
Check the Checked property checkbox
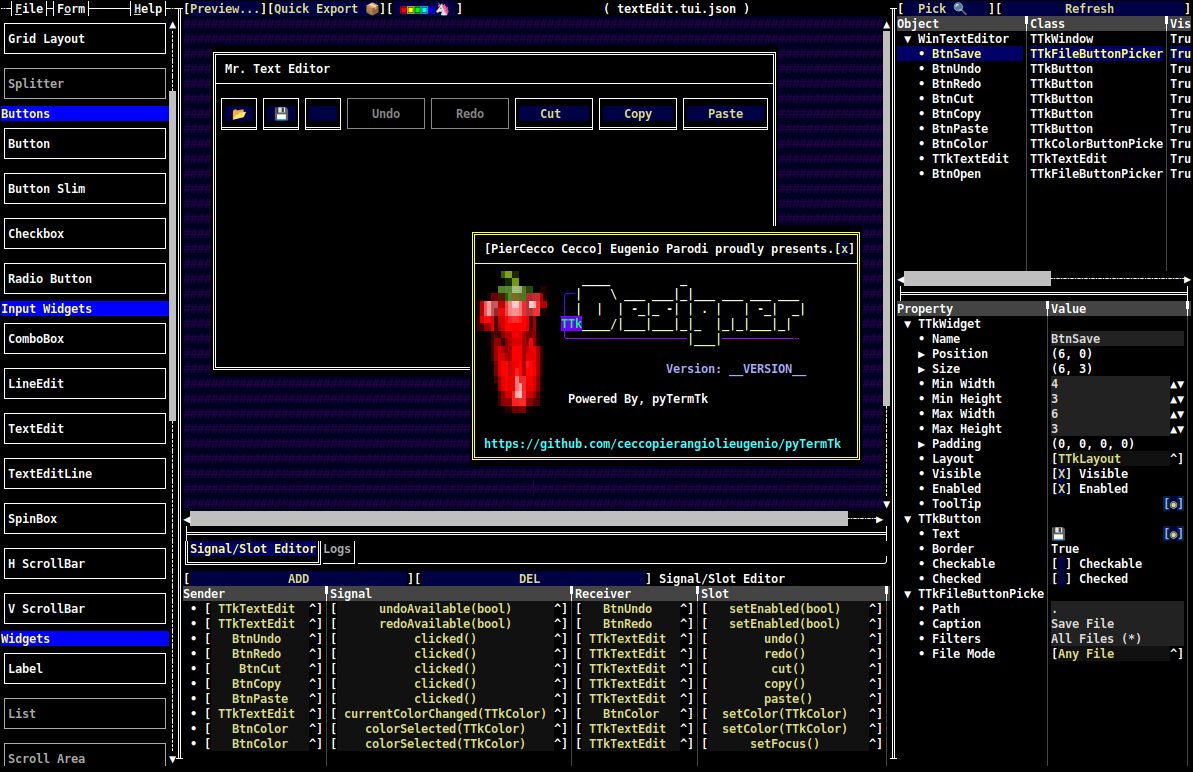tap(1062, 578)
